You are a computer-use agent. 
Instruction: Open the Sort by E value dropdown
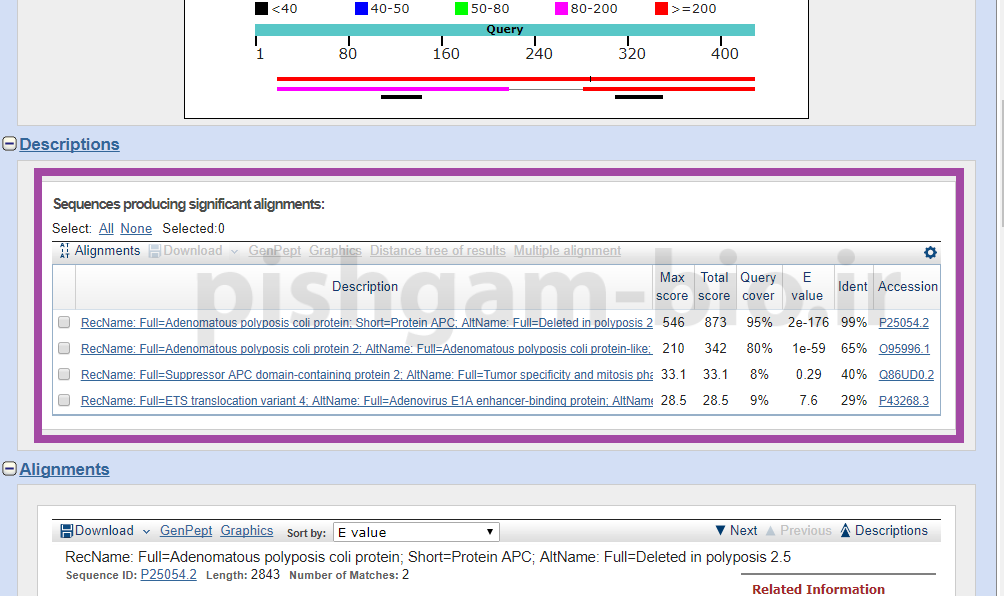point(416,532)
